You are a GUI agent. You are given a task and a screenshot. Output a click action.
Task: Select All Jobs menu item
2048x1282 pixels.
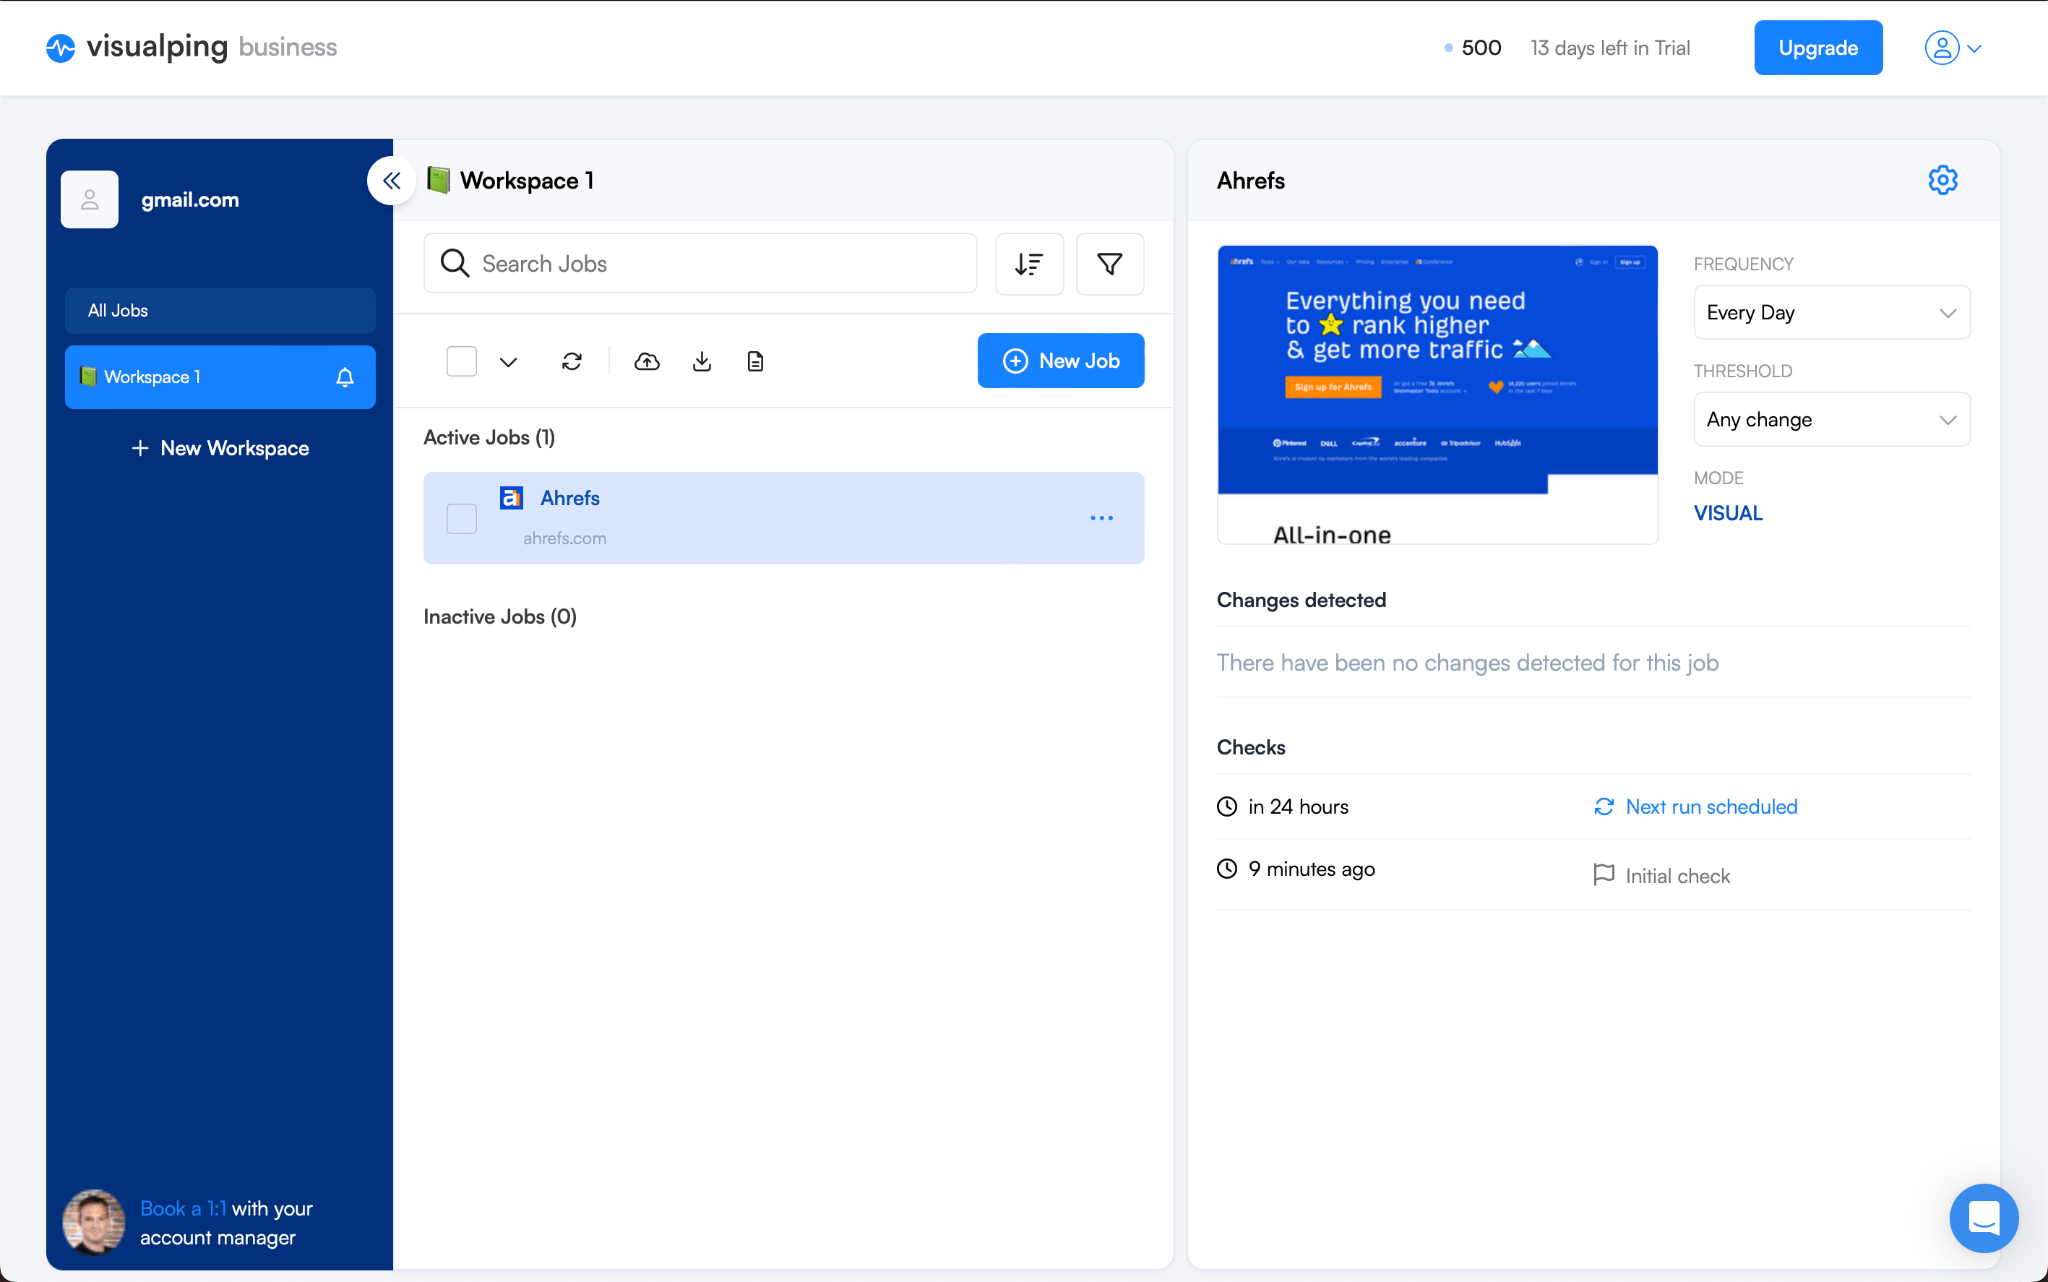219,310
